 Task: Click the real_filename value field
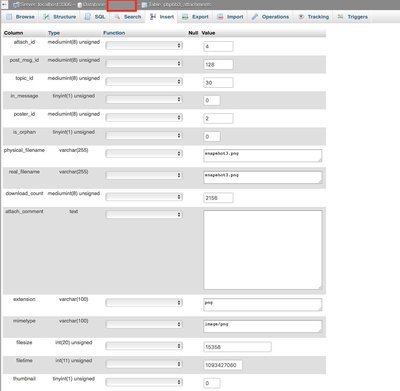coord(263,177)
